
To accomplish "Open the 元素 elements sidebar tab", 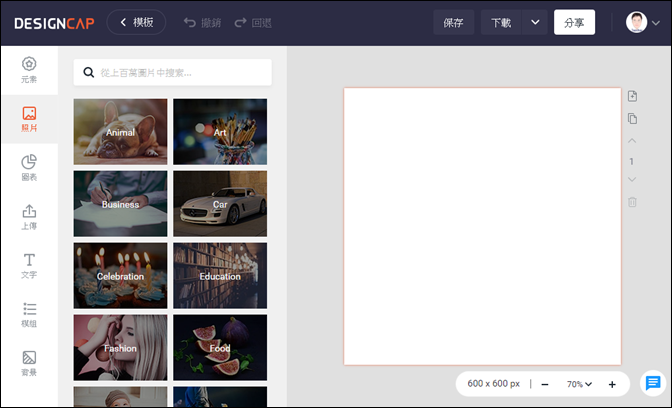I will (29, 70).
